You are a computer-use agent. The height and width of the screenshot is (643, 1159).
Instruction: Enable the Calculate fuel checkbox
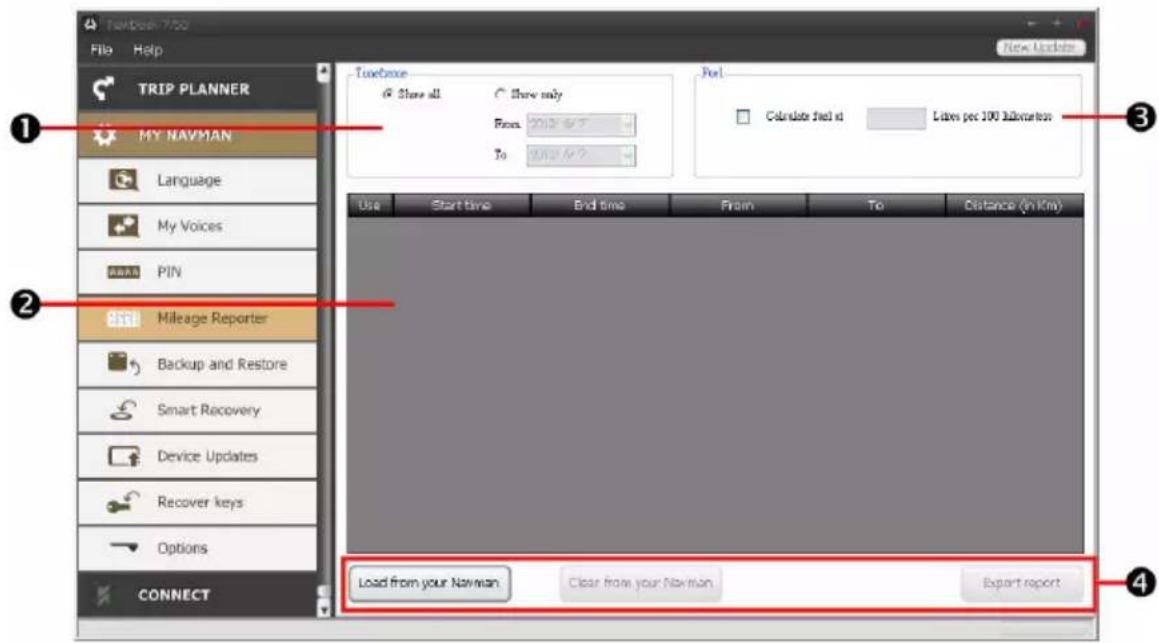point(743,117)
